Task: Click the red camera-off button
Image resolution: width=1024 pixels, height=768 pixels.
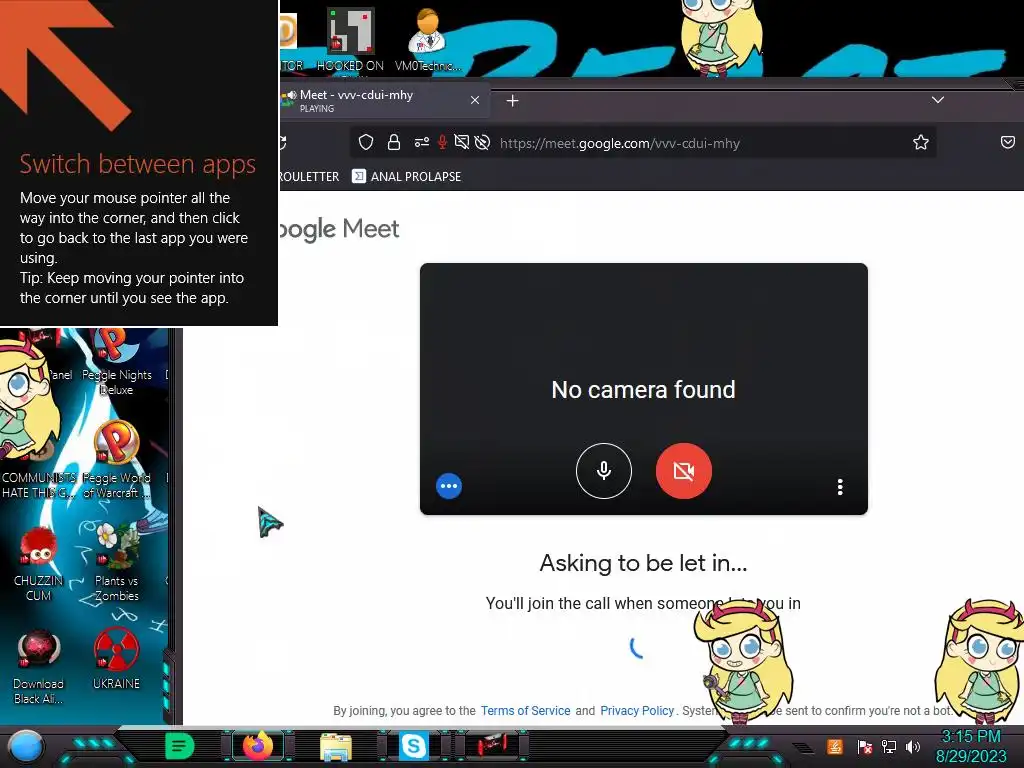Action: (684, 471)
